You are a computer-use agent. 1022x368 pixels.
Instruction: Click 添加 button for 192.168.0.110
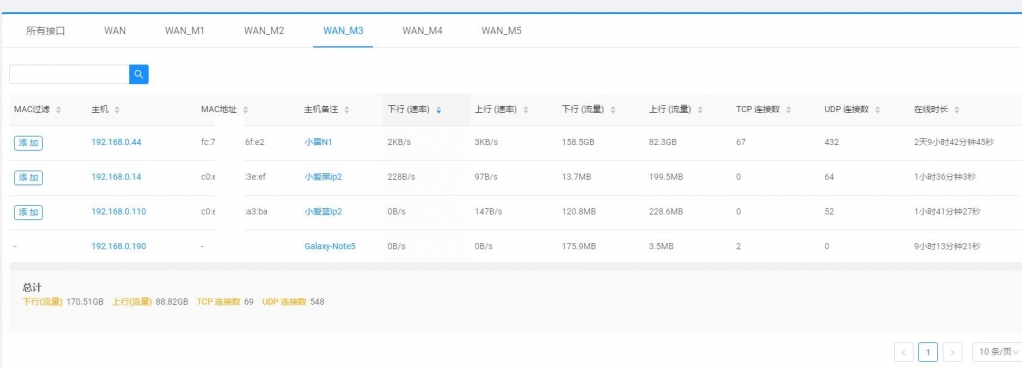(28, 212)
